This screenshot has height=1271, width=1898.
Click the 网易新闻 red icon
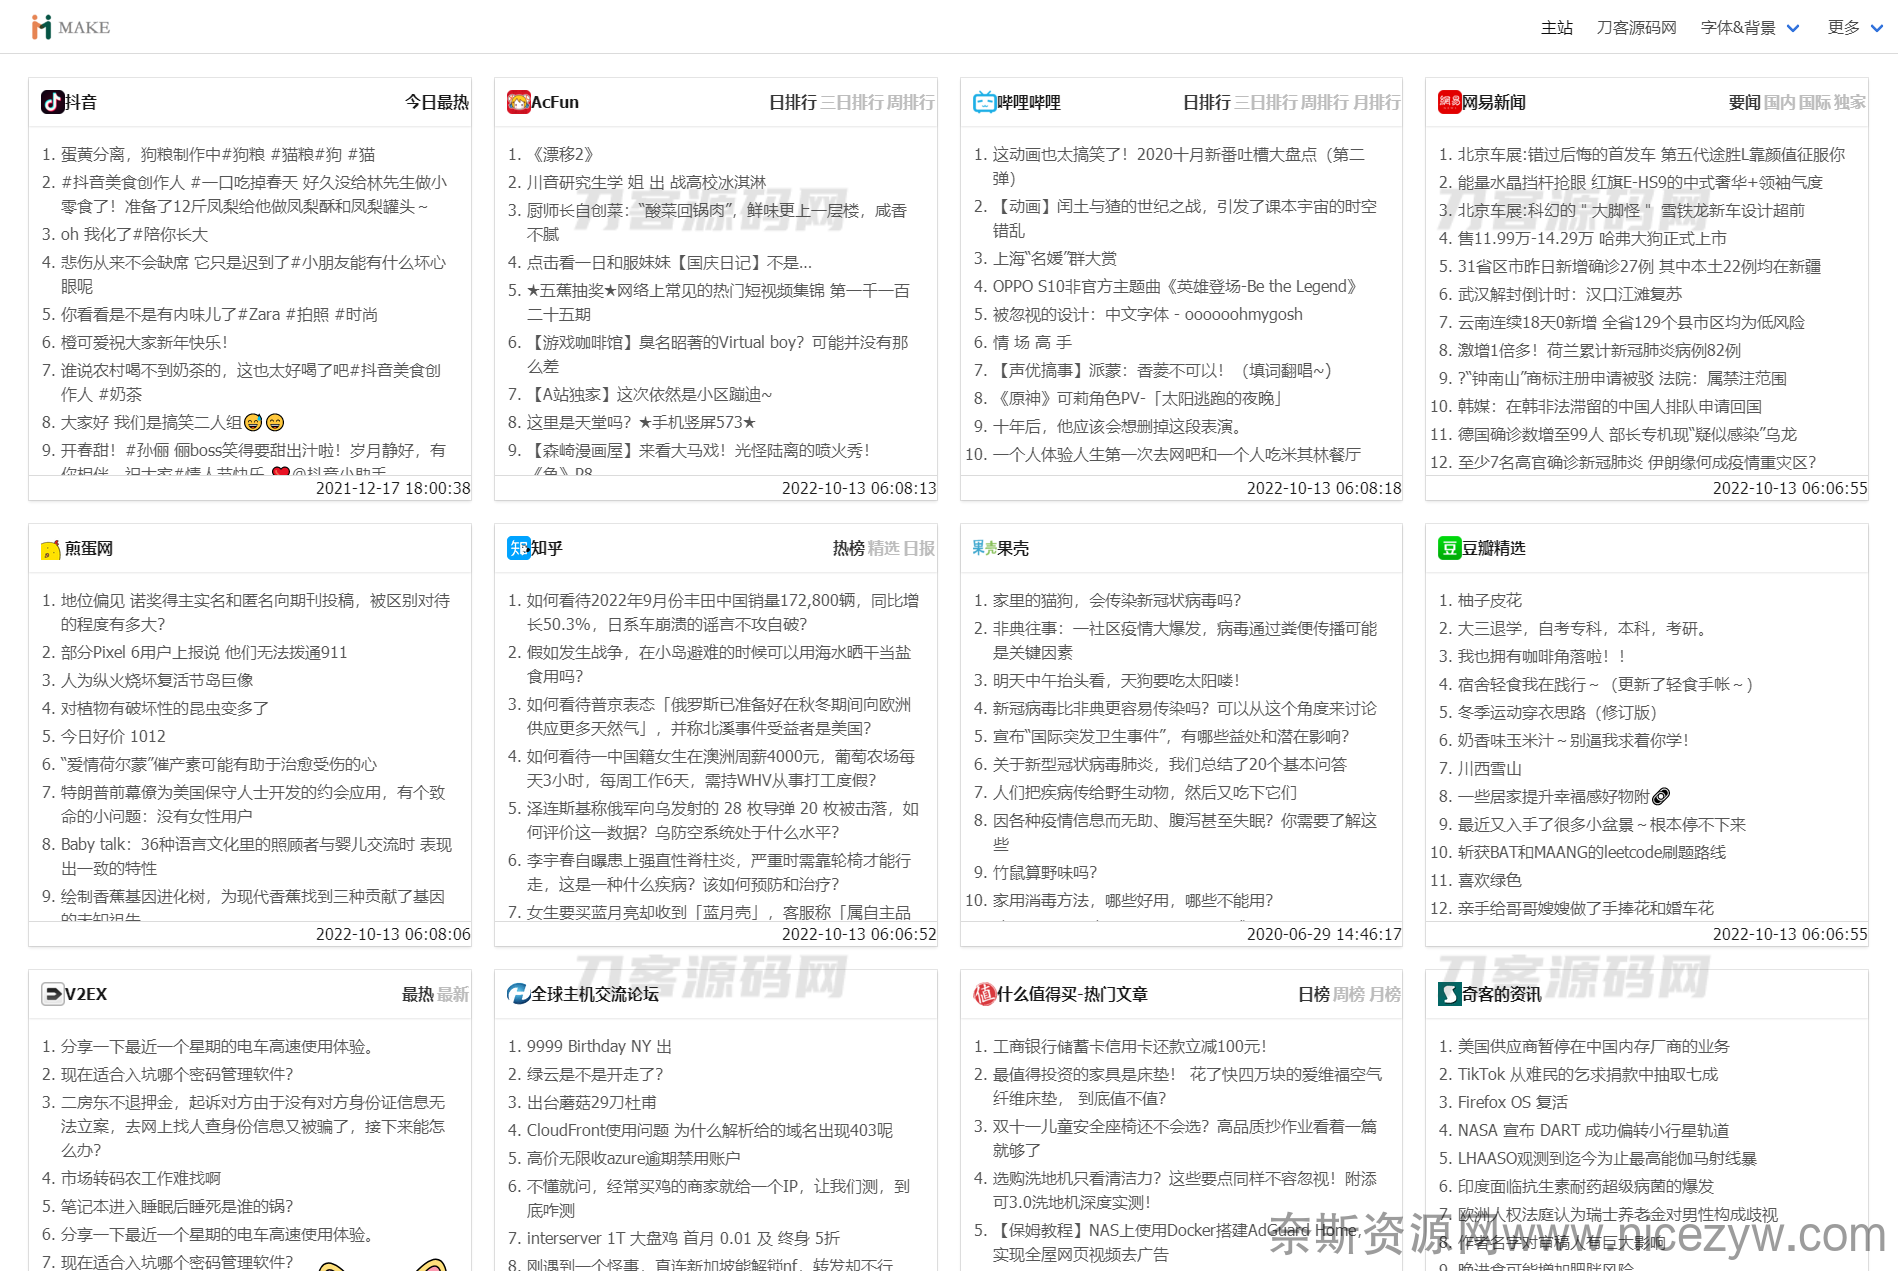tap(1450, 102)
